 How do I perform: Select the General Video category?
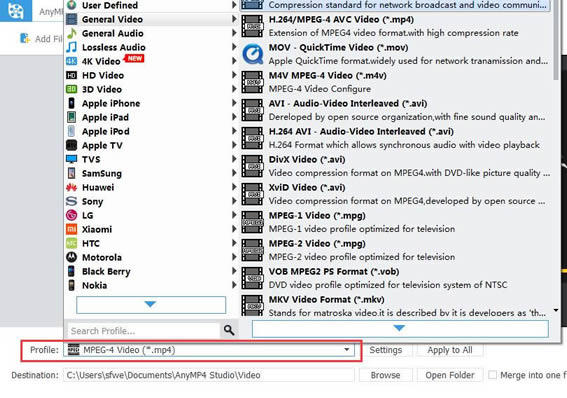pyautogui.click(x=151, y=19)
